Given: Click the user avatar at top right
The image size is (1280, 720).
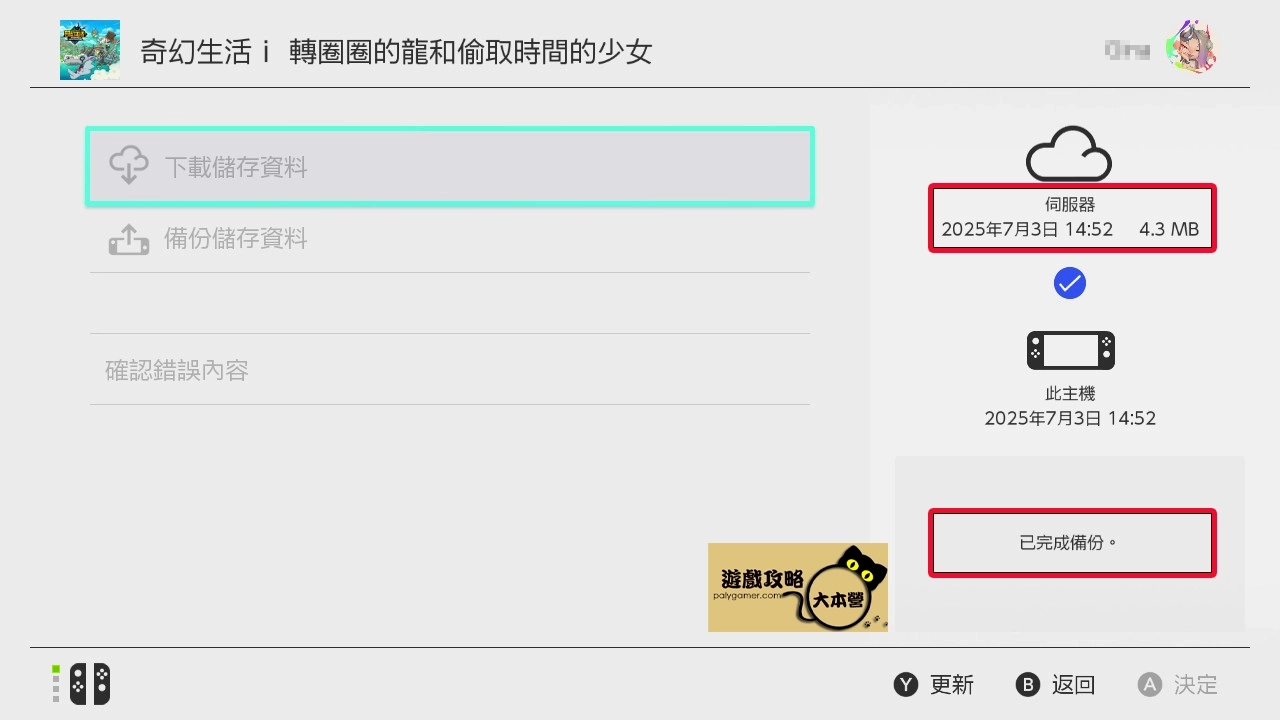Looking at the screenshot, I should point(1194,47).
